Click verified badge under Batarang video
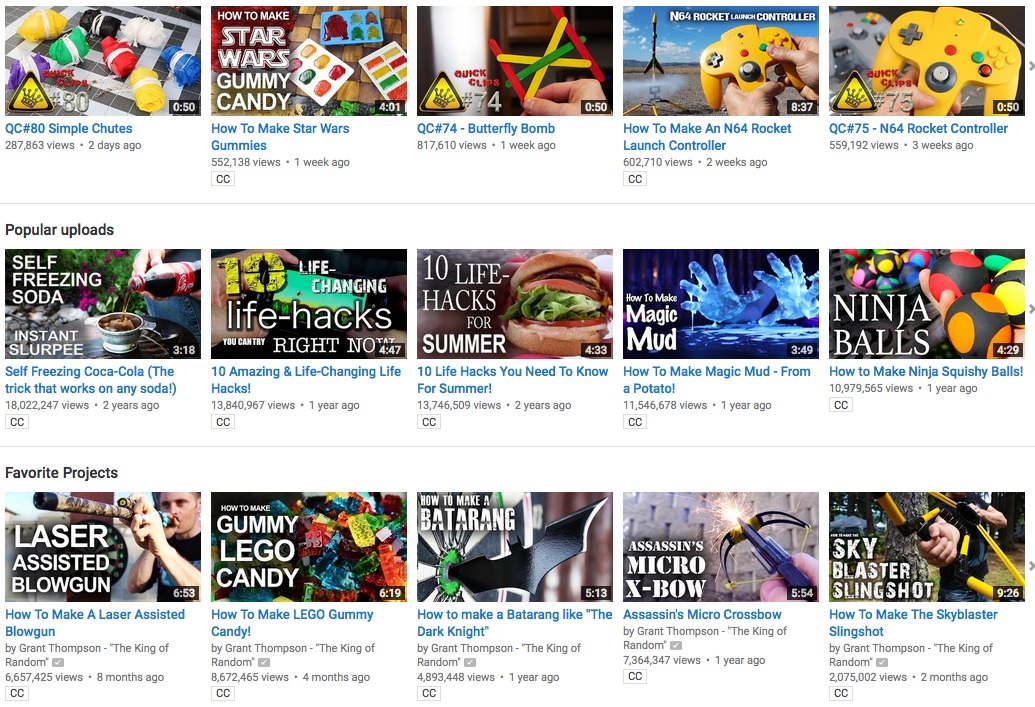Image resolution: width=1035 pixels, height=707 pixels. (470, 662)
